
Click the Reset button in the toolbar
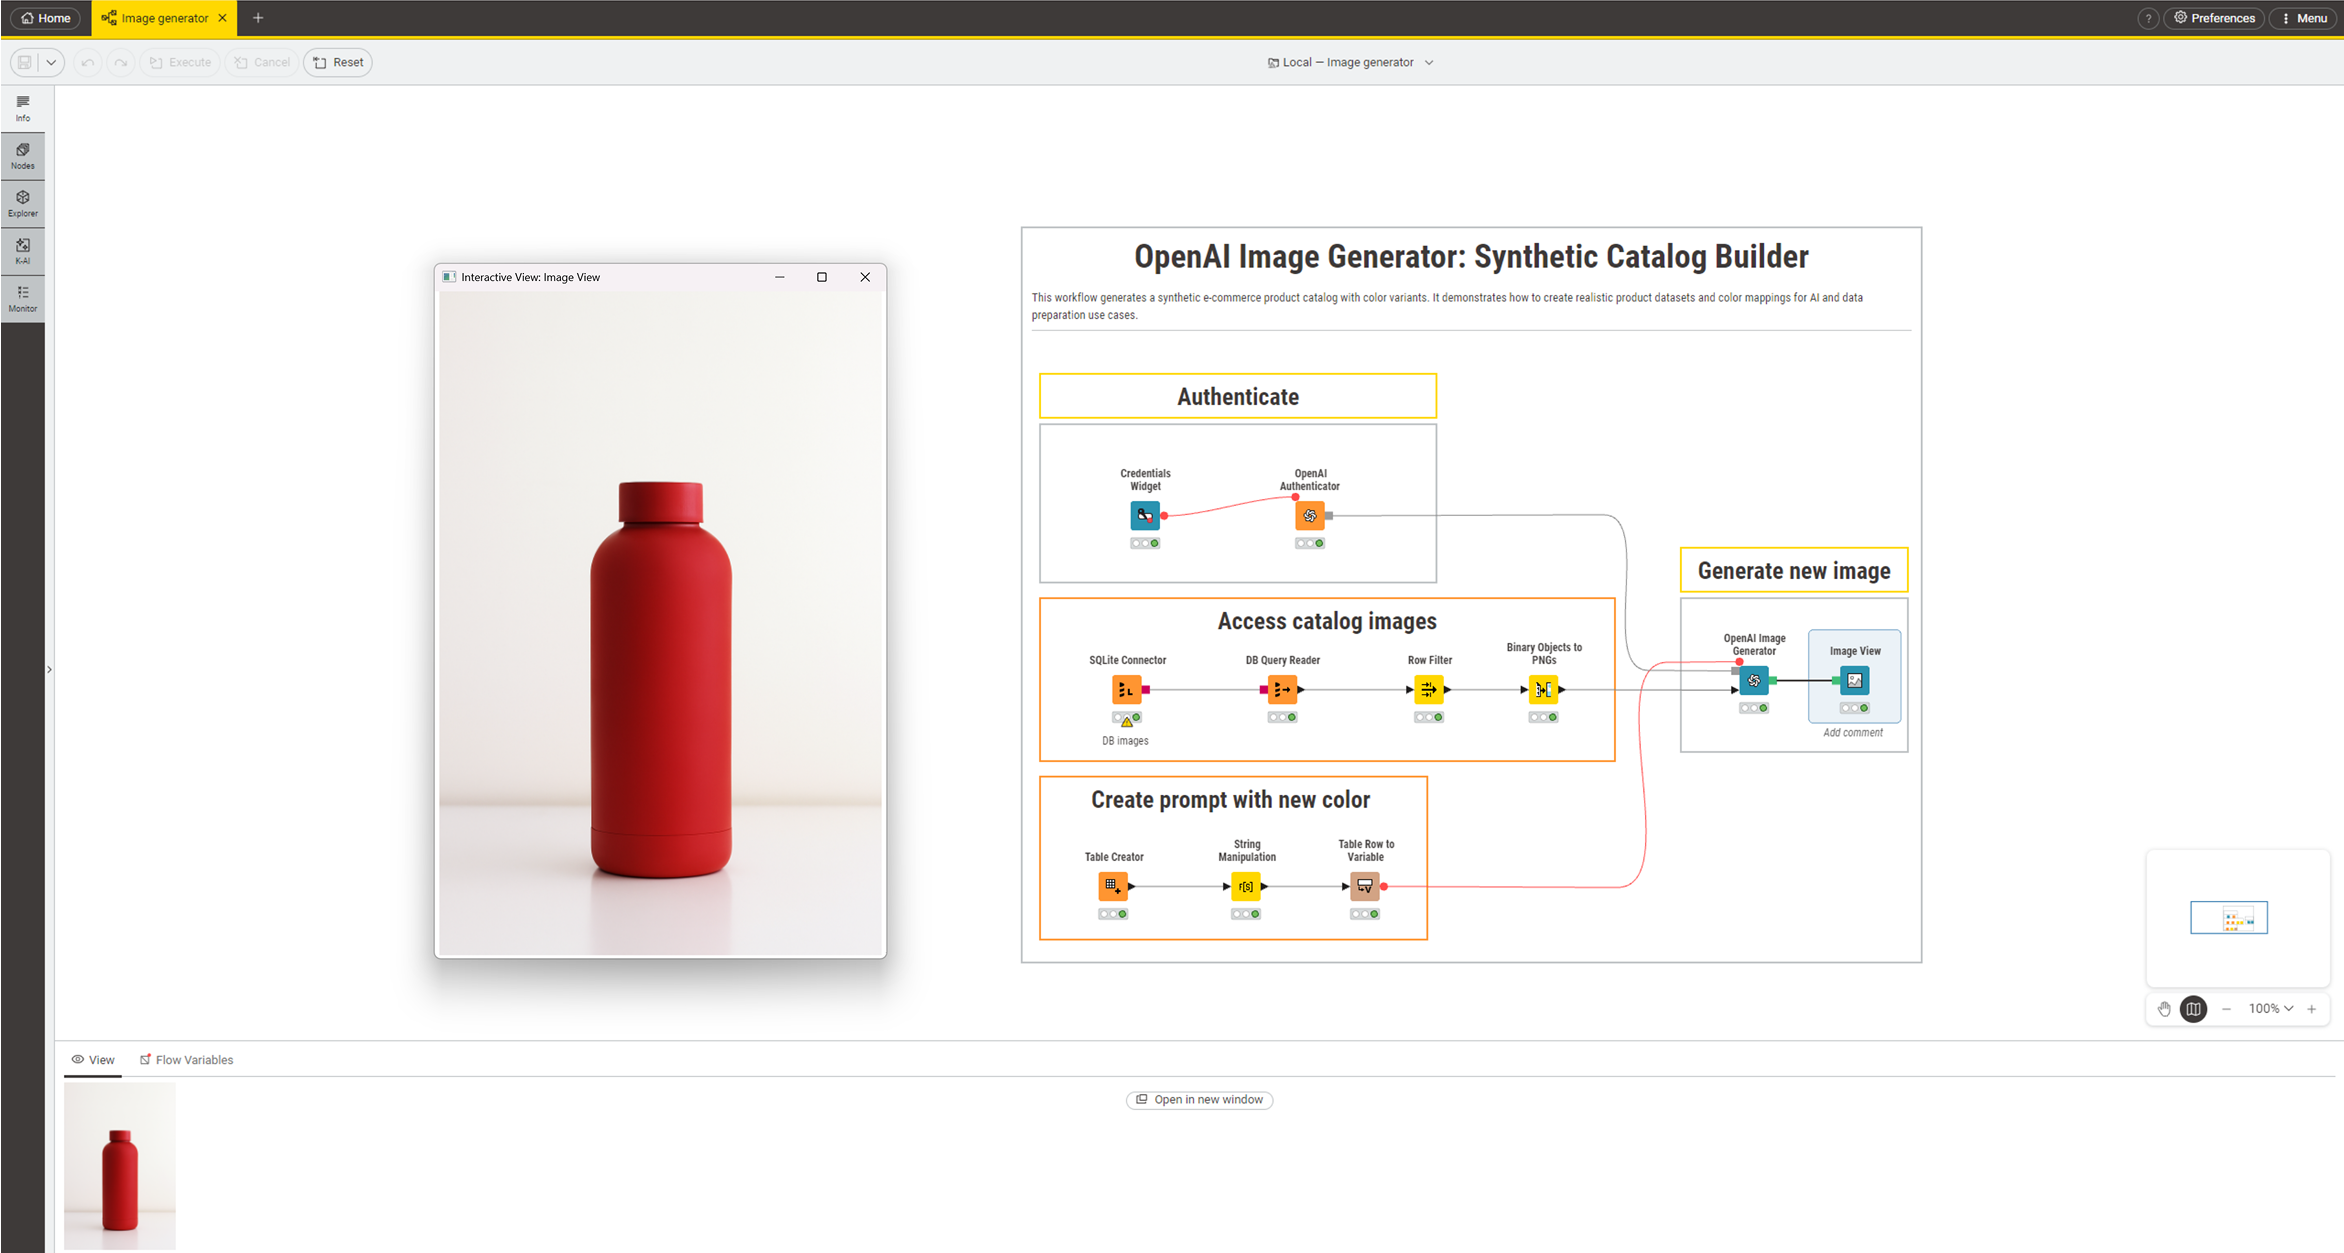click(x=337, y=62)
